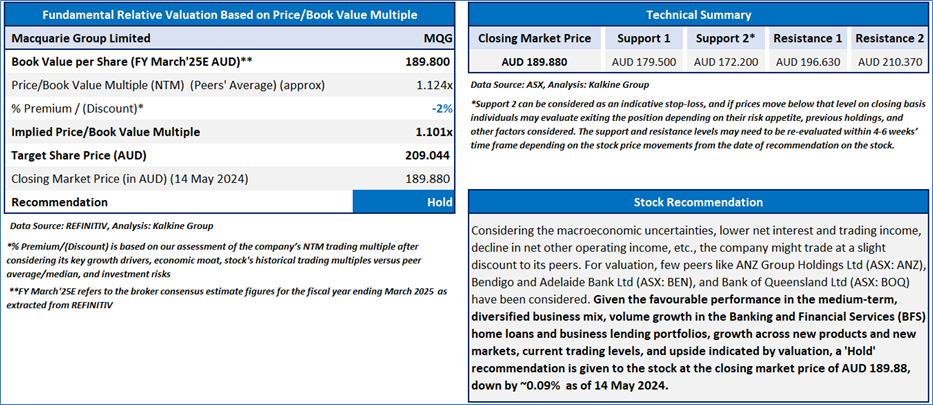Select the Macquarie Group Limited row label
This screenshot has width=933, height=405.
pyautogui.click(x=81, y=39)
